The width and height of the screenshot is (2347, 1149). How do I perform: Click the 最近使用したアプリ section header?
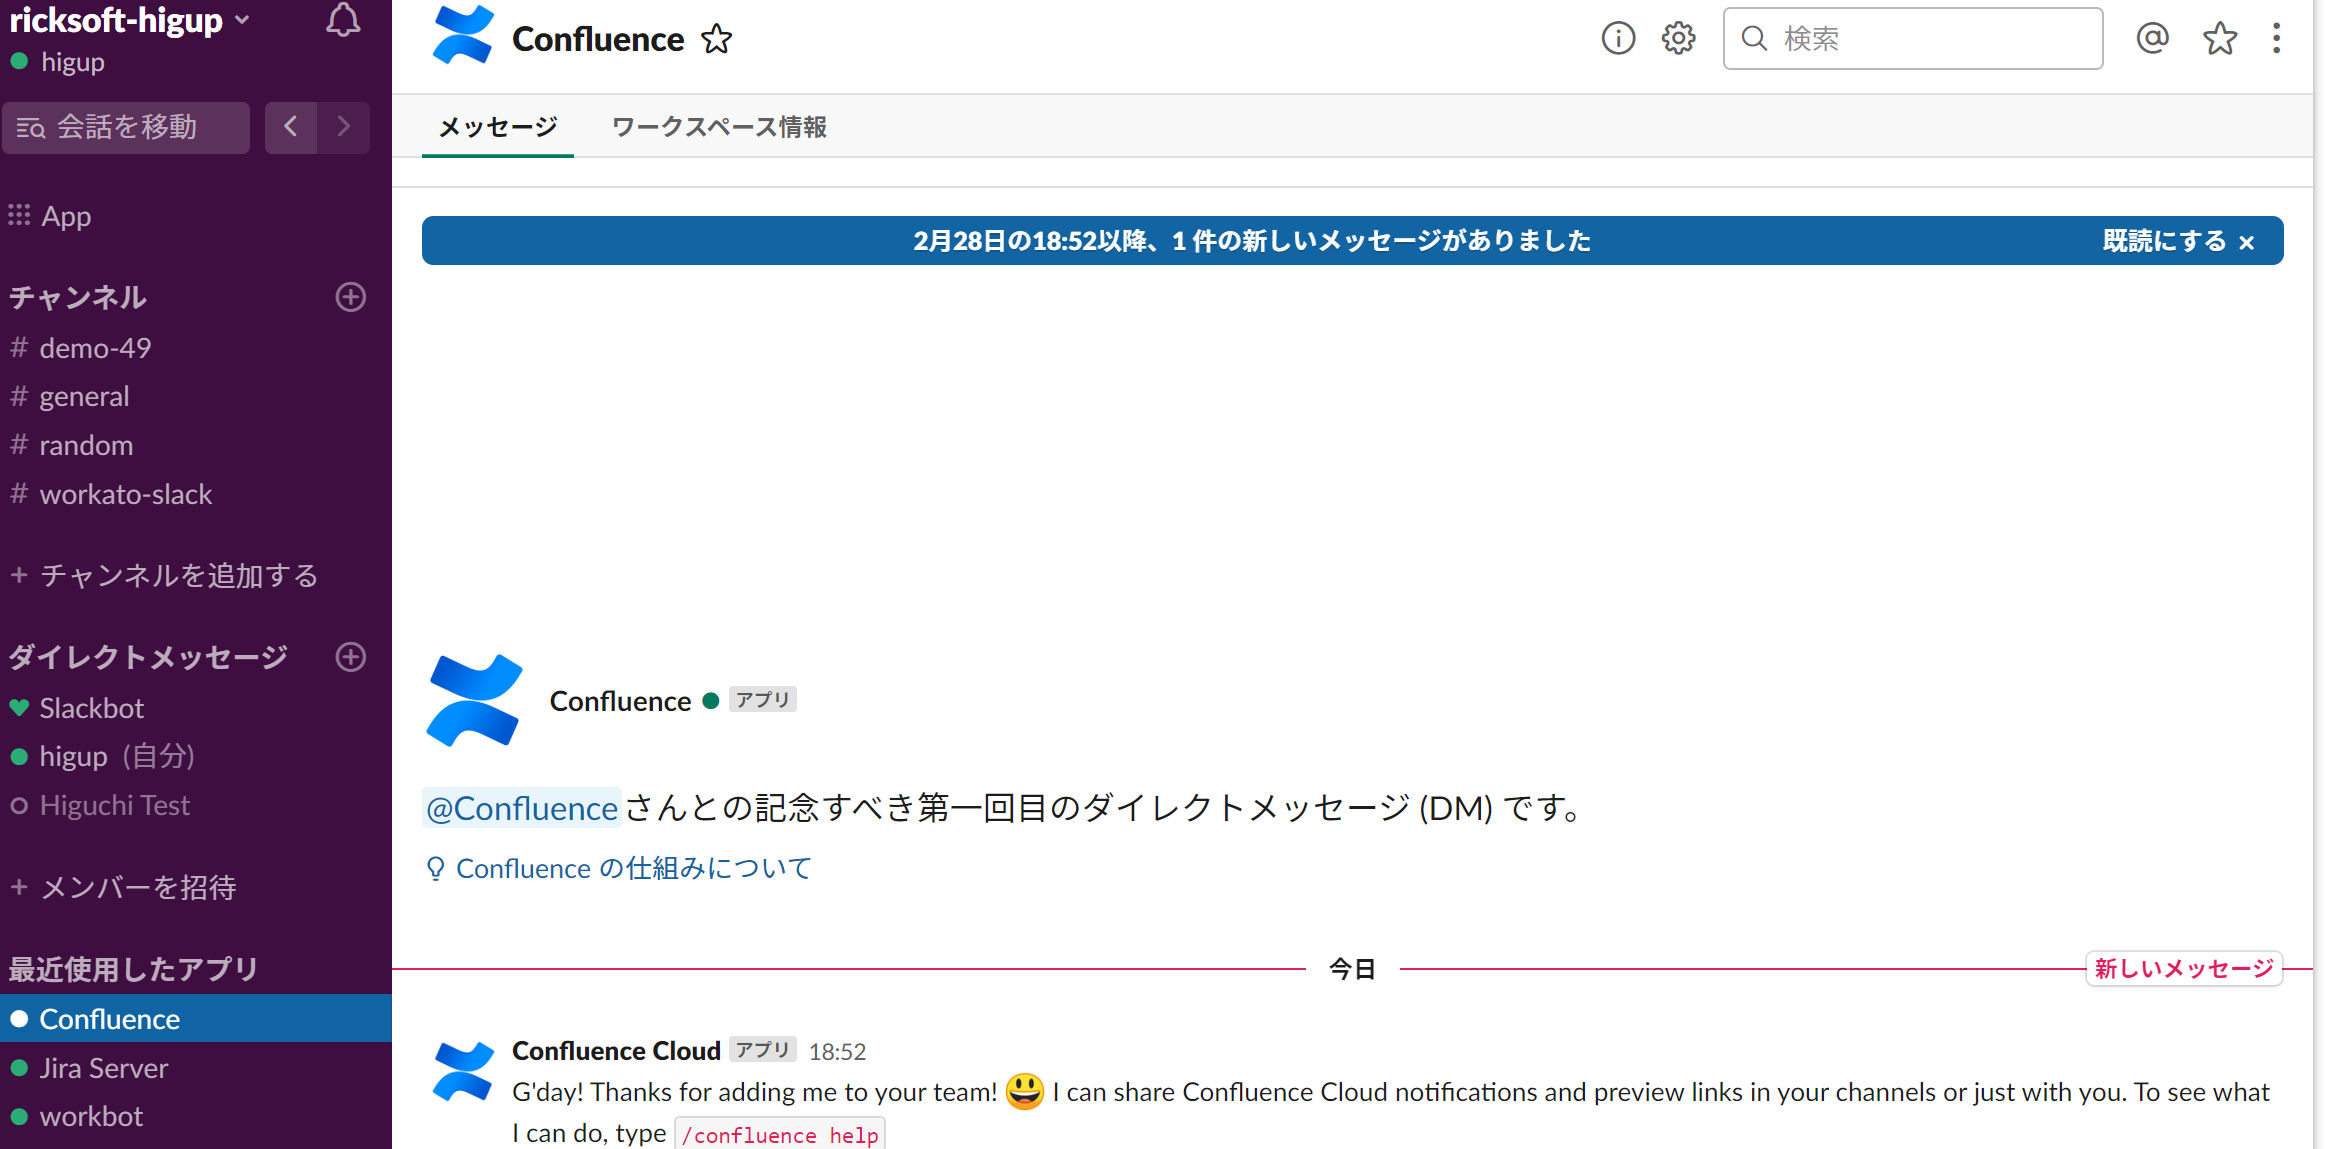pos(133,968)
